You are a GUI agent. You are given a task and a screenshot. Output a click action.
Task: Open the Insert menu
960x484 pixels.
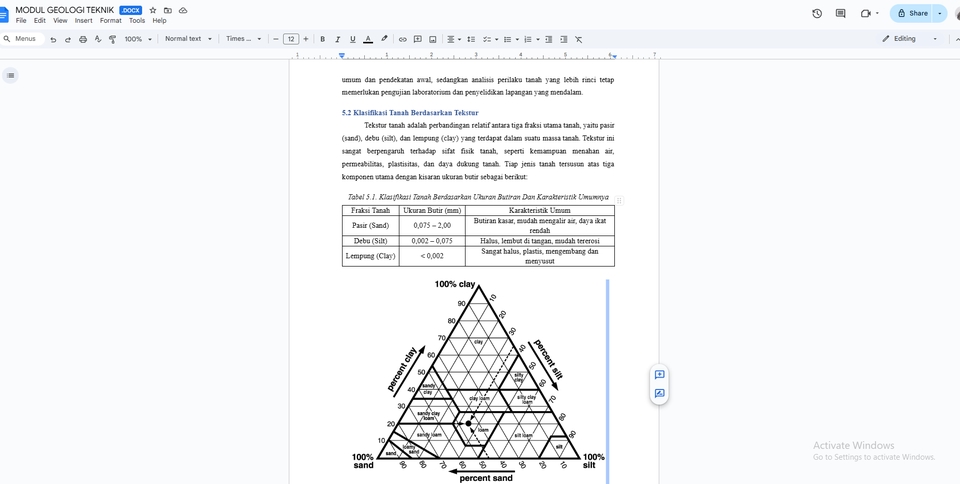click(83, 20)
